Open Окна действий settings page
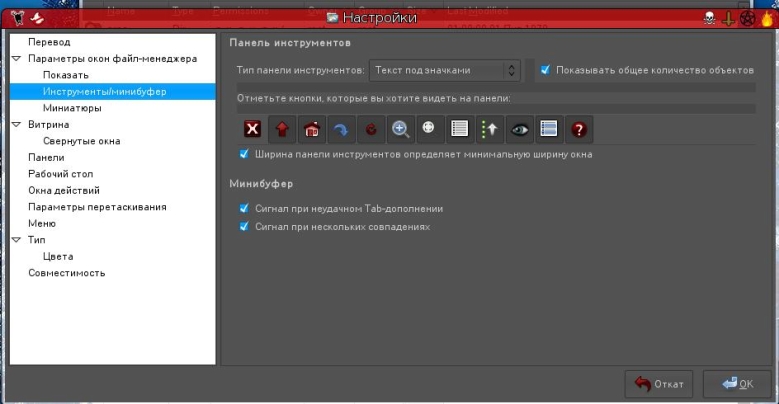The image size is (779, 404). 64,190
